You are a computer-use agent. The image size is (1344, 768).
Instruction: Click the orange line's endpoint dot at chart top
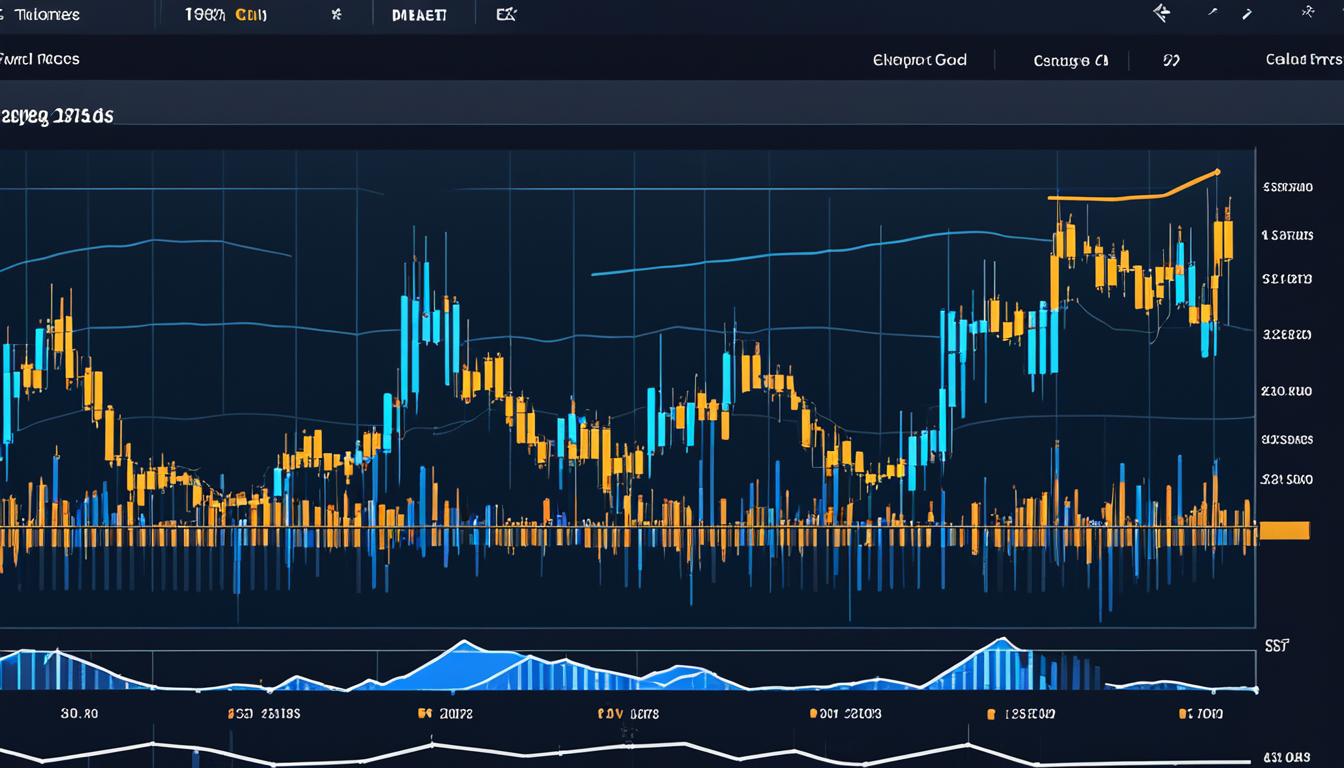1217,172
